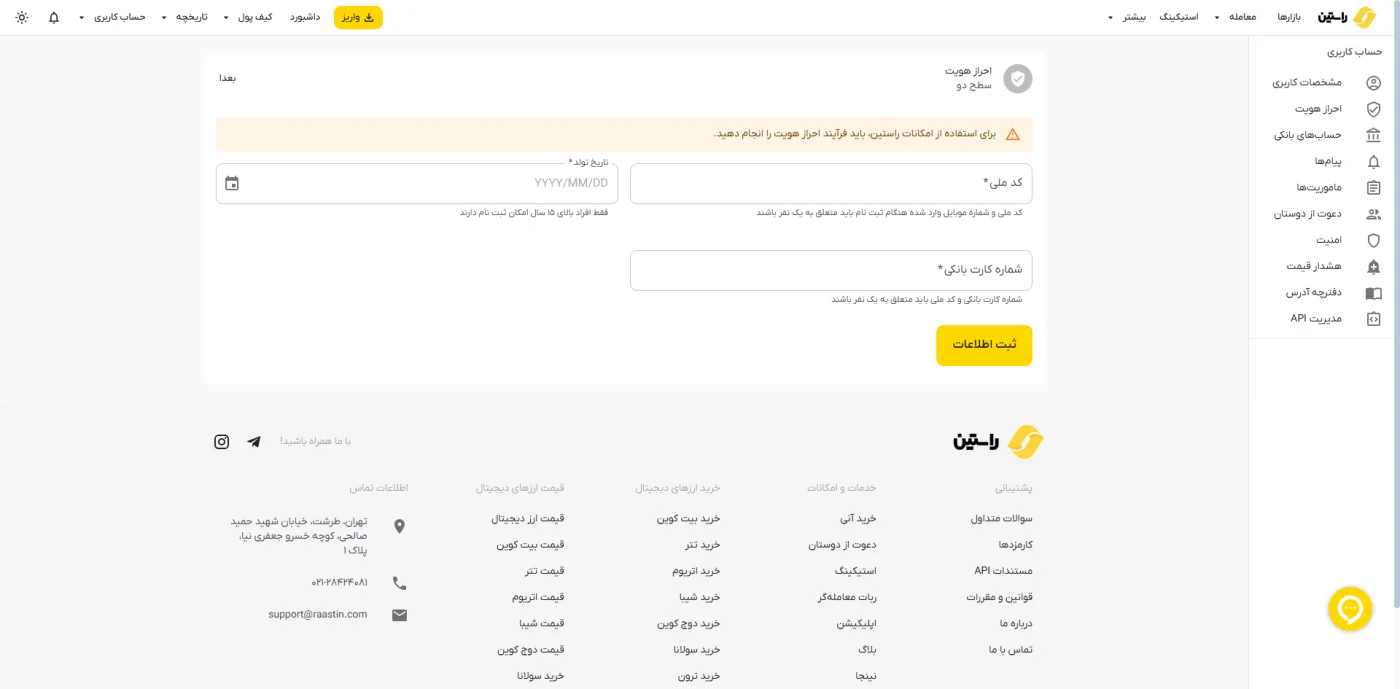Open مستندات API footer link
This screenshot has width=1400, height=689.
click(1003, 571)
